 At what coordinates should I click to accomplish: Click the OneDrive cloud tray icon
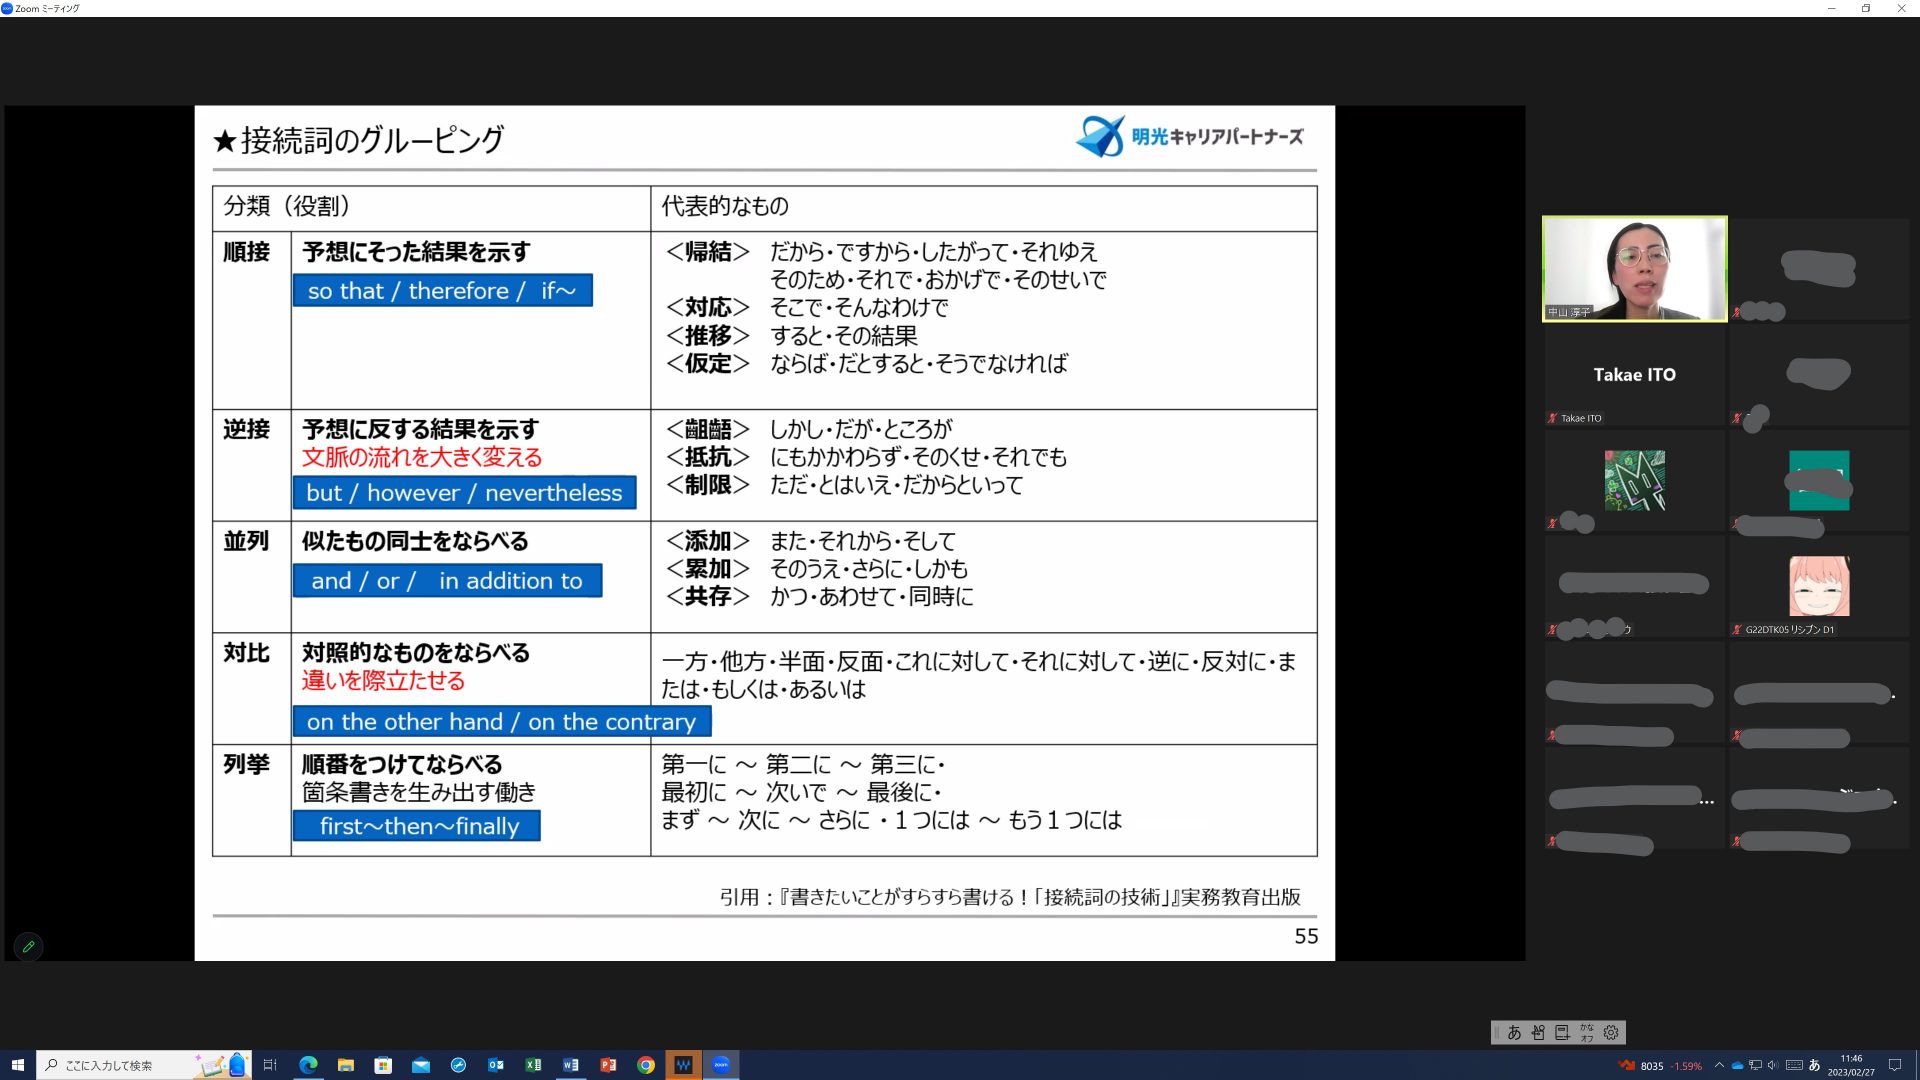click(1738, 1065)
